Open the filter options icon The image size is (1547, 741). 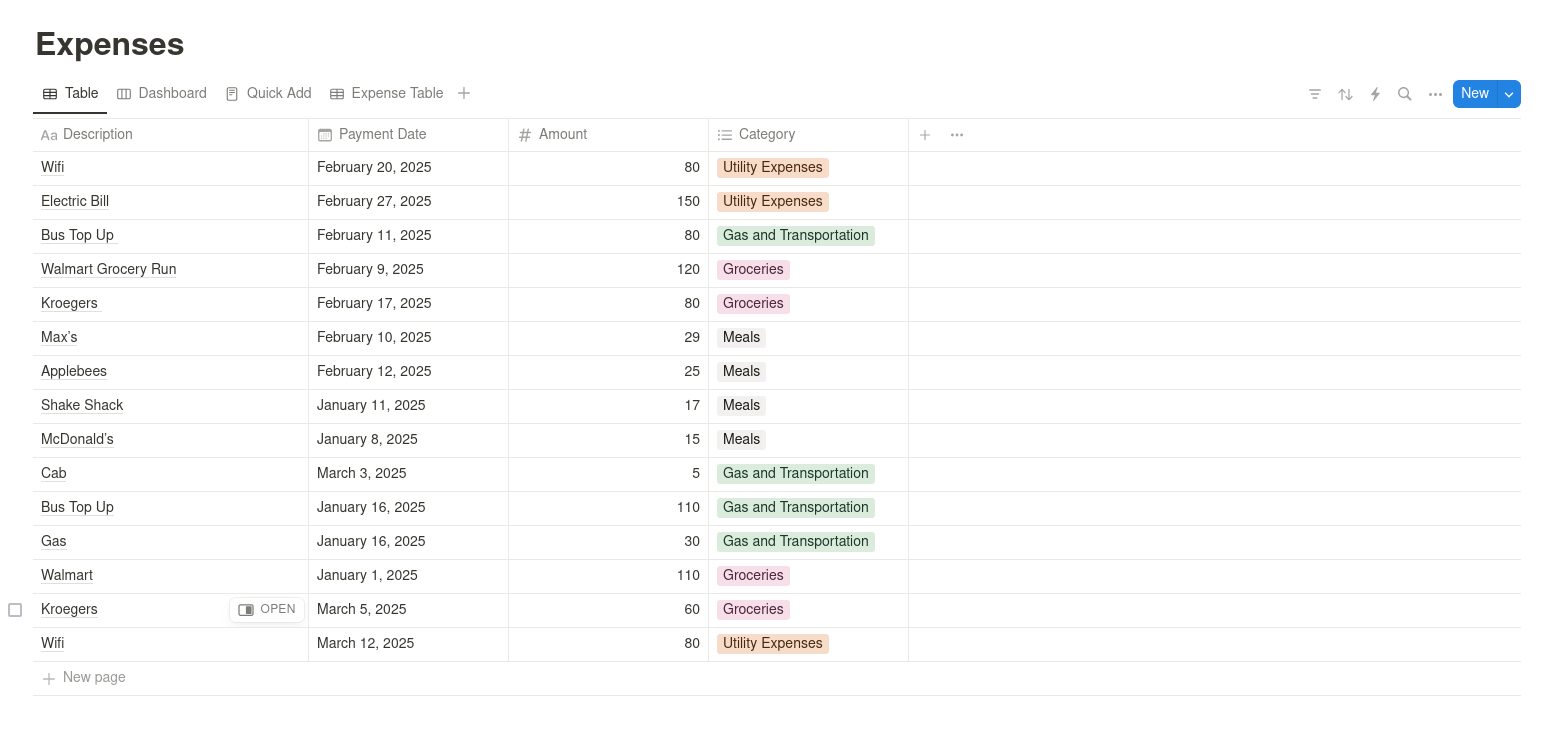click(x=1315, y=93)
